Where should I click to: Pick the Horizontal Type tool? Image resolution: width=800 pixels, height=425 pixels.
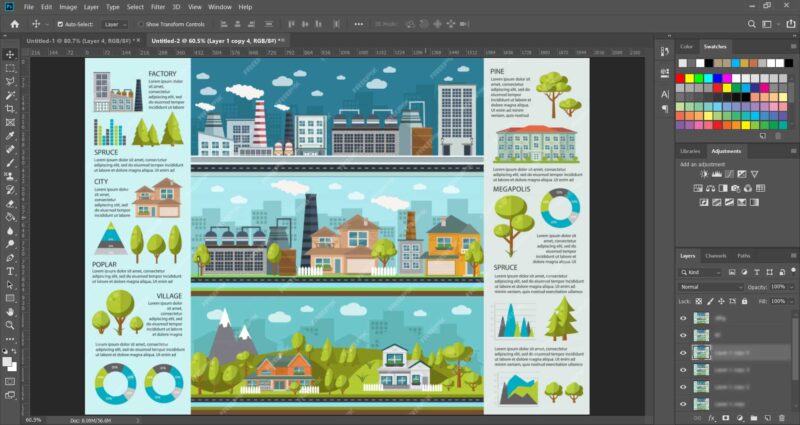(10, 270)
